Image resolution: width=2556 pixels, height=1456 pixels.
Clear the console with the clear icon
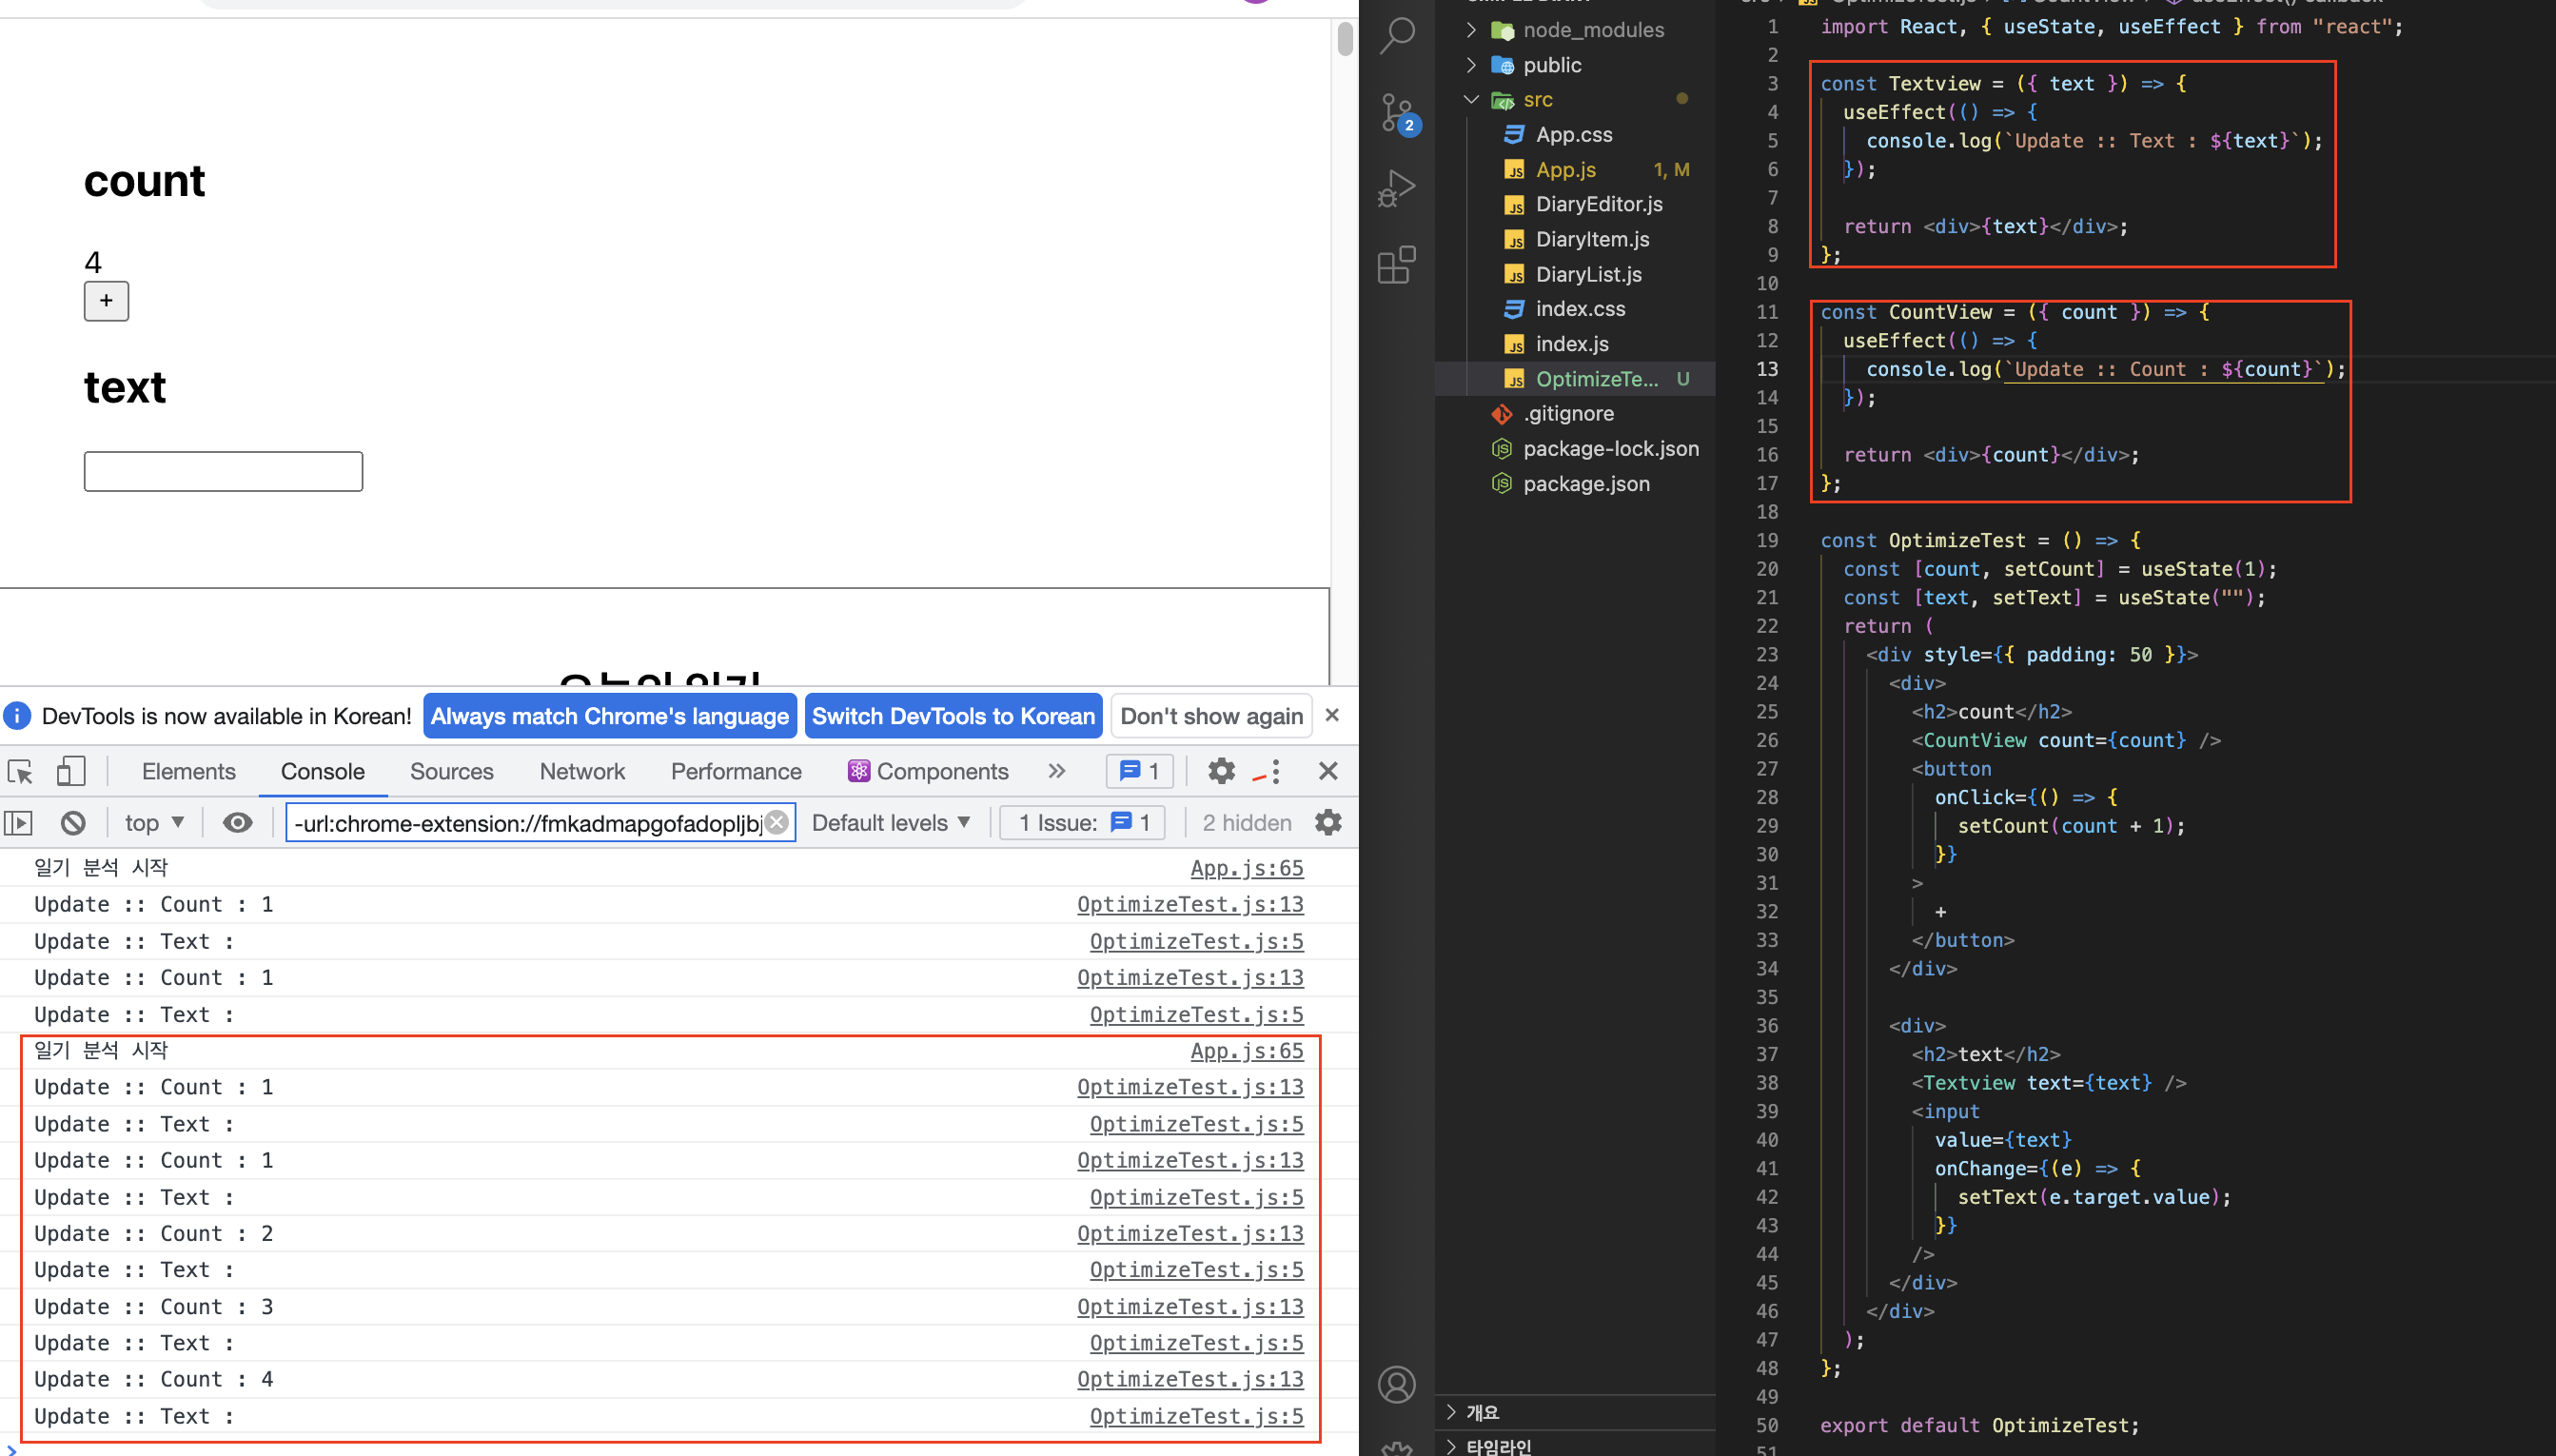click(x=73, y=823)
